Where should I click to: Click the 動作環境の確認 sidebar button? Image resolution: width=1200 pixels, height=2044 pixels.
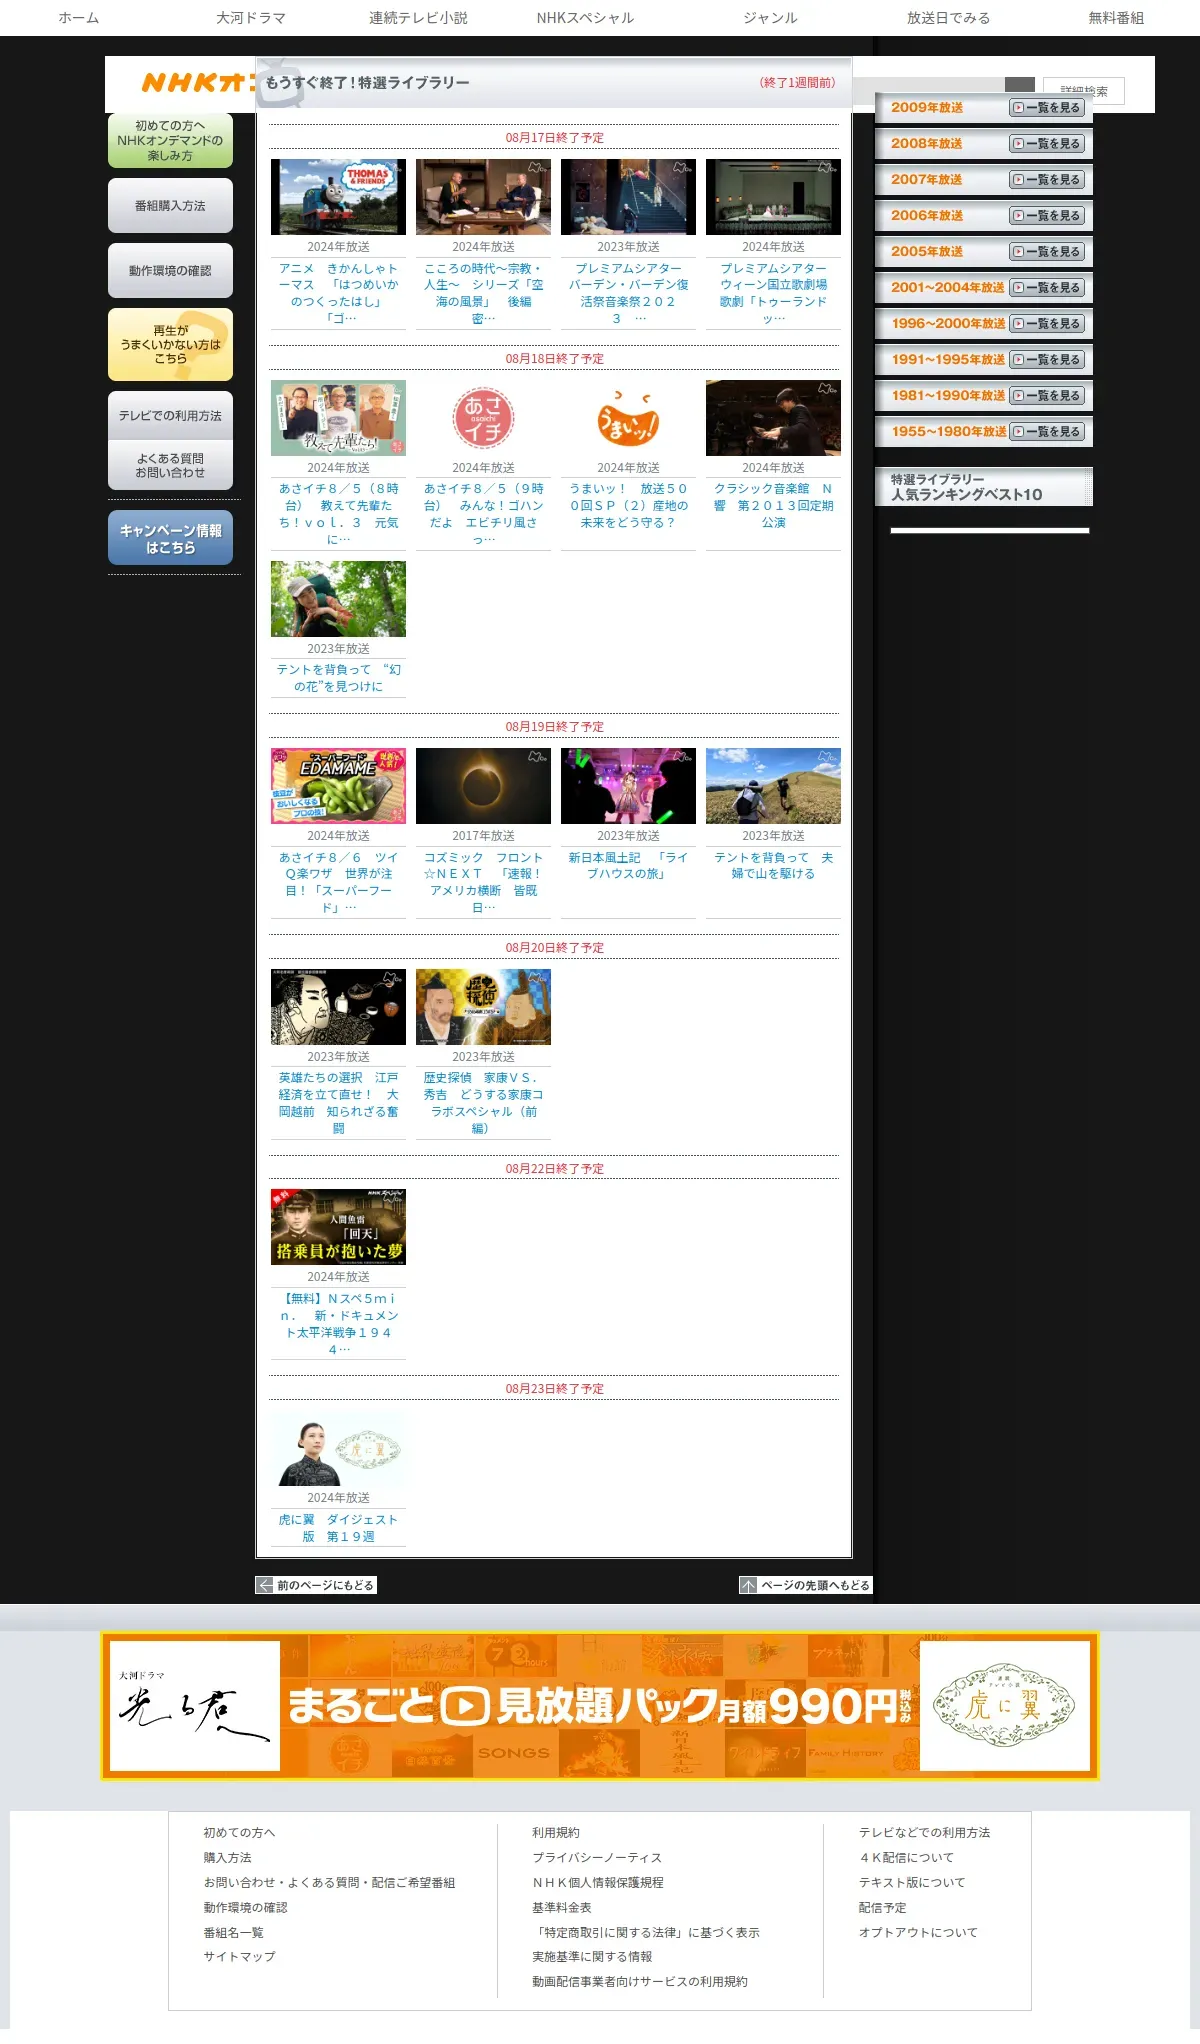(170, 270)
